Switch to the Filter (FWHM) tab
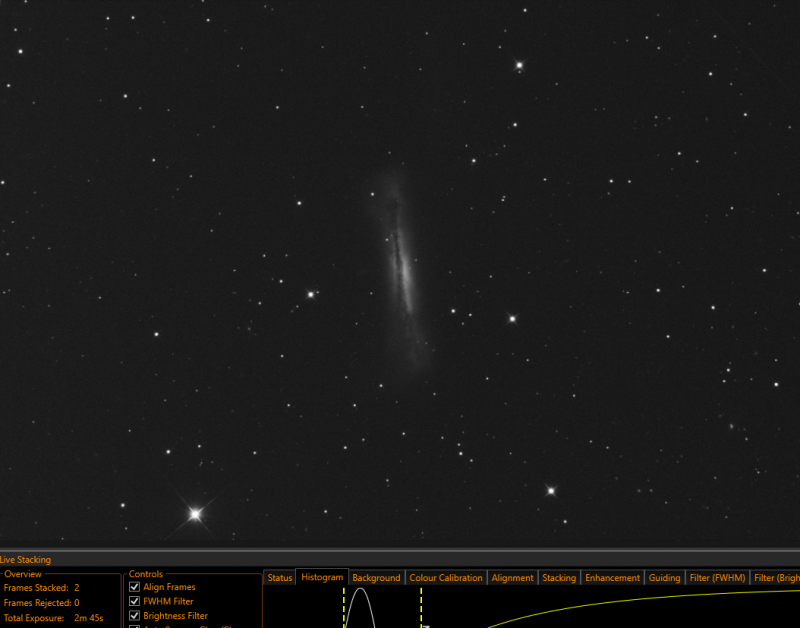The image size is (800, 628). tap(717, 577)
